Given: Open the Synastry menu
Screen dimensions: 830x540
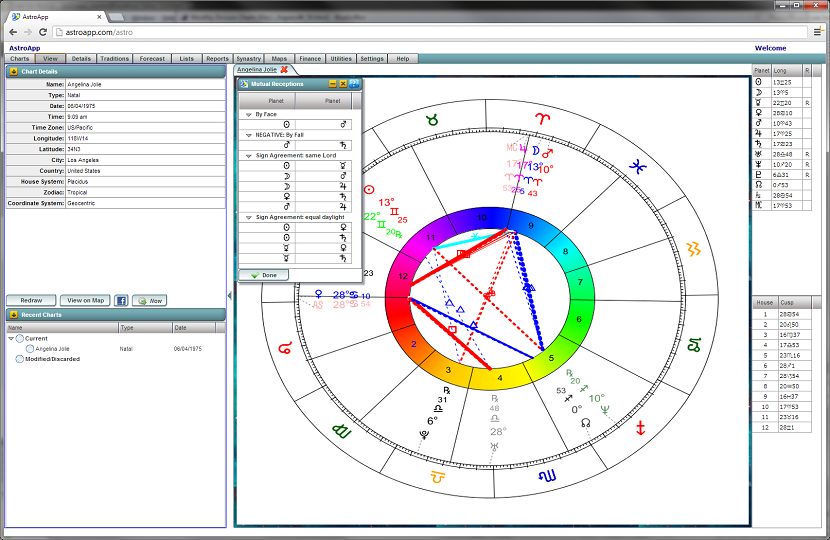Looking at the screenshot, I should [x=248, y=59].
